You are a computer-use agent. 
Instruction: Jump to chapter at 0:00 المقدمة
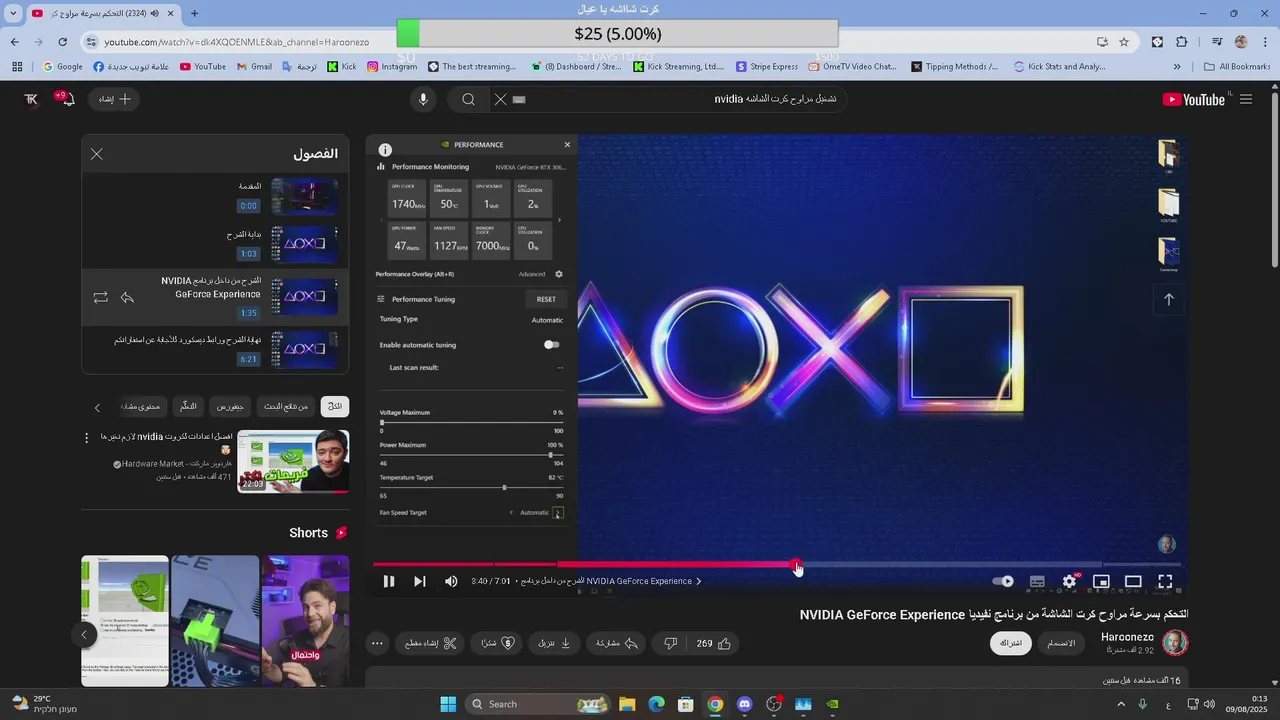(x=215, y=197)
